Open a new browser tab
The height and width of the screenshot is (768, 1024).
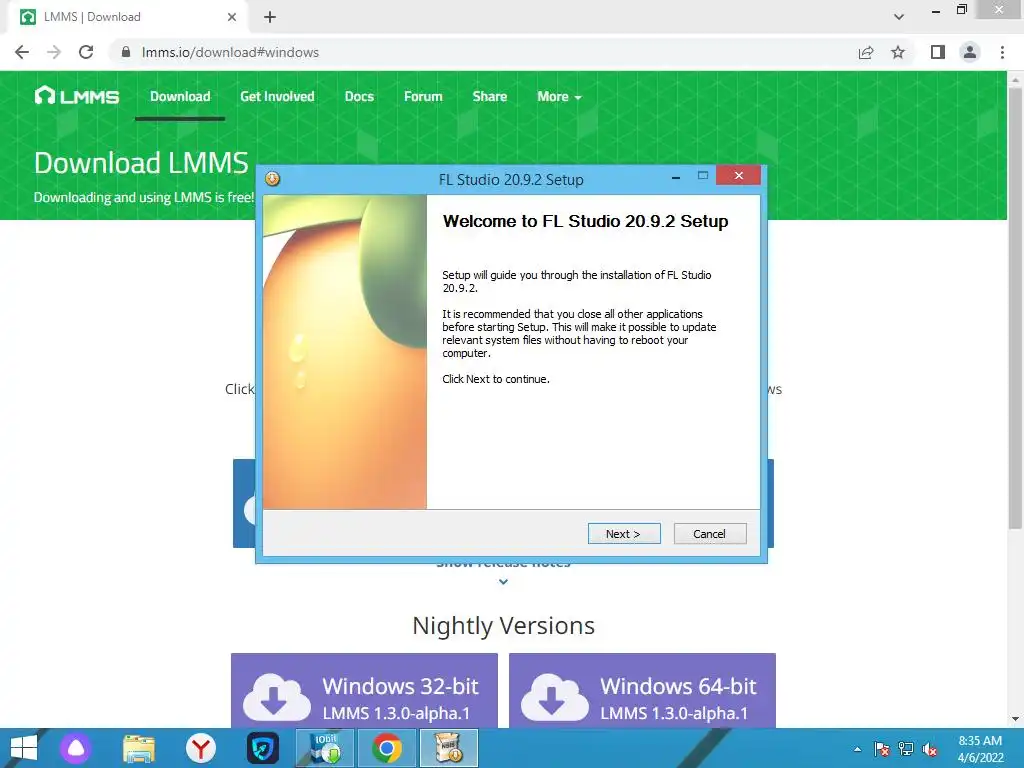tap(270, 17)
